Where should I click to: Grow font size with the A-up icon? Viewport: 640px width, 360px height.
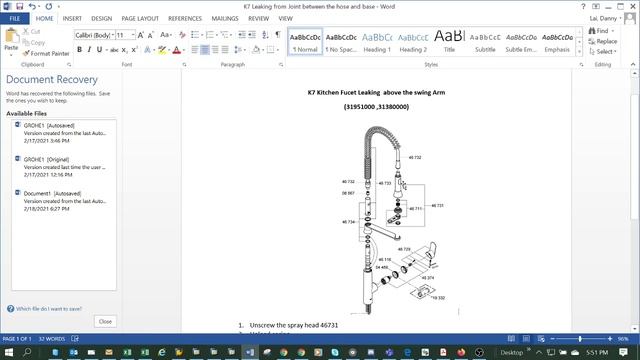click(140, 35)
